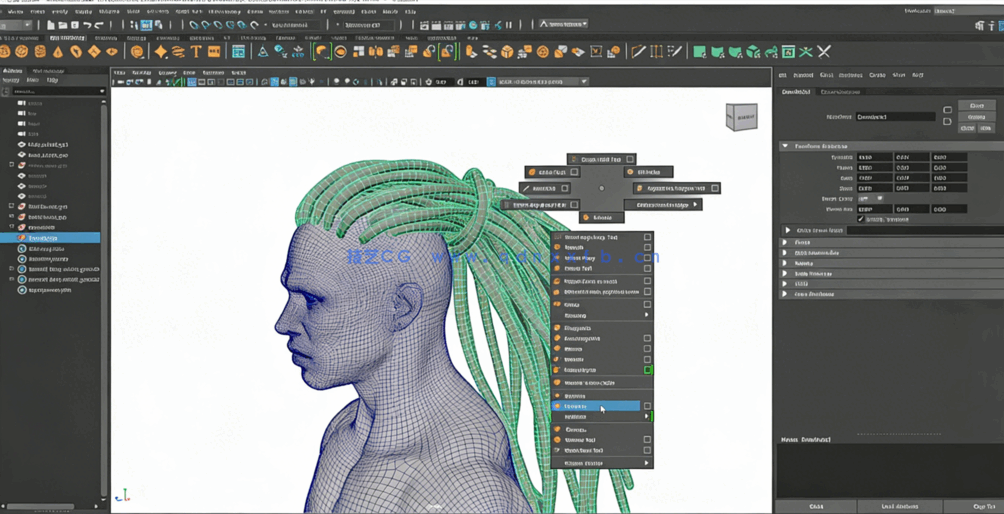Click the green option box in the marking menu

click(x=647, y=370)
